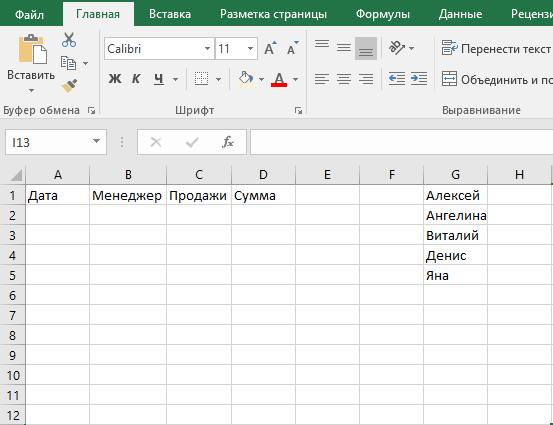Expand the font size 11 dropdown
Image resolution: width=553 pixels, height=425 pixels.
pyautogui.click(x=250, y=48)
